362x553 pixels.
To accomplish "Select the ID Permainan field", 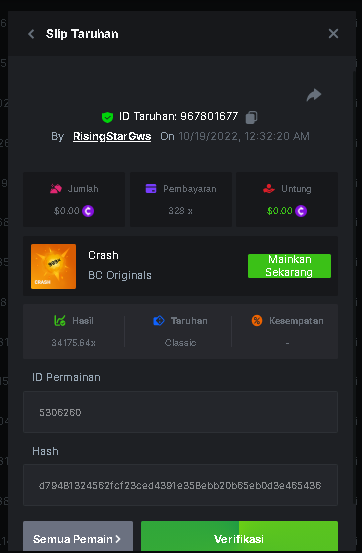I will tap(180, 412).
